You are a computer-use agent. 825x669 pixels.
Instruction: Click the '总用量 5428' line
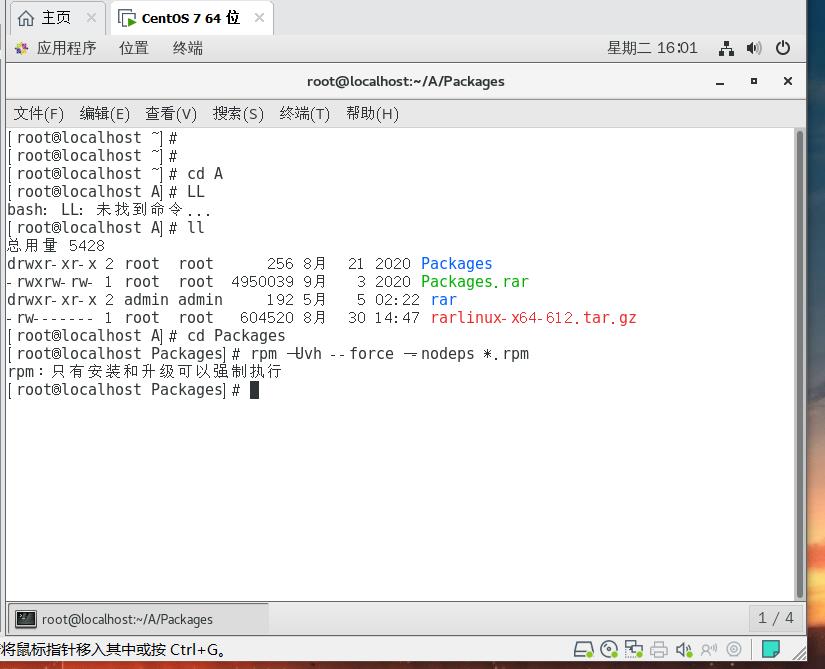56,246
